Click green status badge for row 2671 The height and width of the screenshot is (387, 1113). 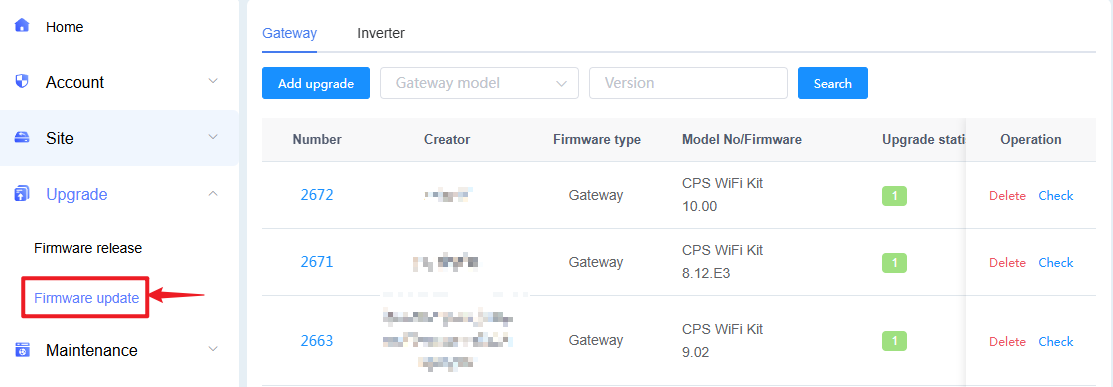pos(894,263)
